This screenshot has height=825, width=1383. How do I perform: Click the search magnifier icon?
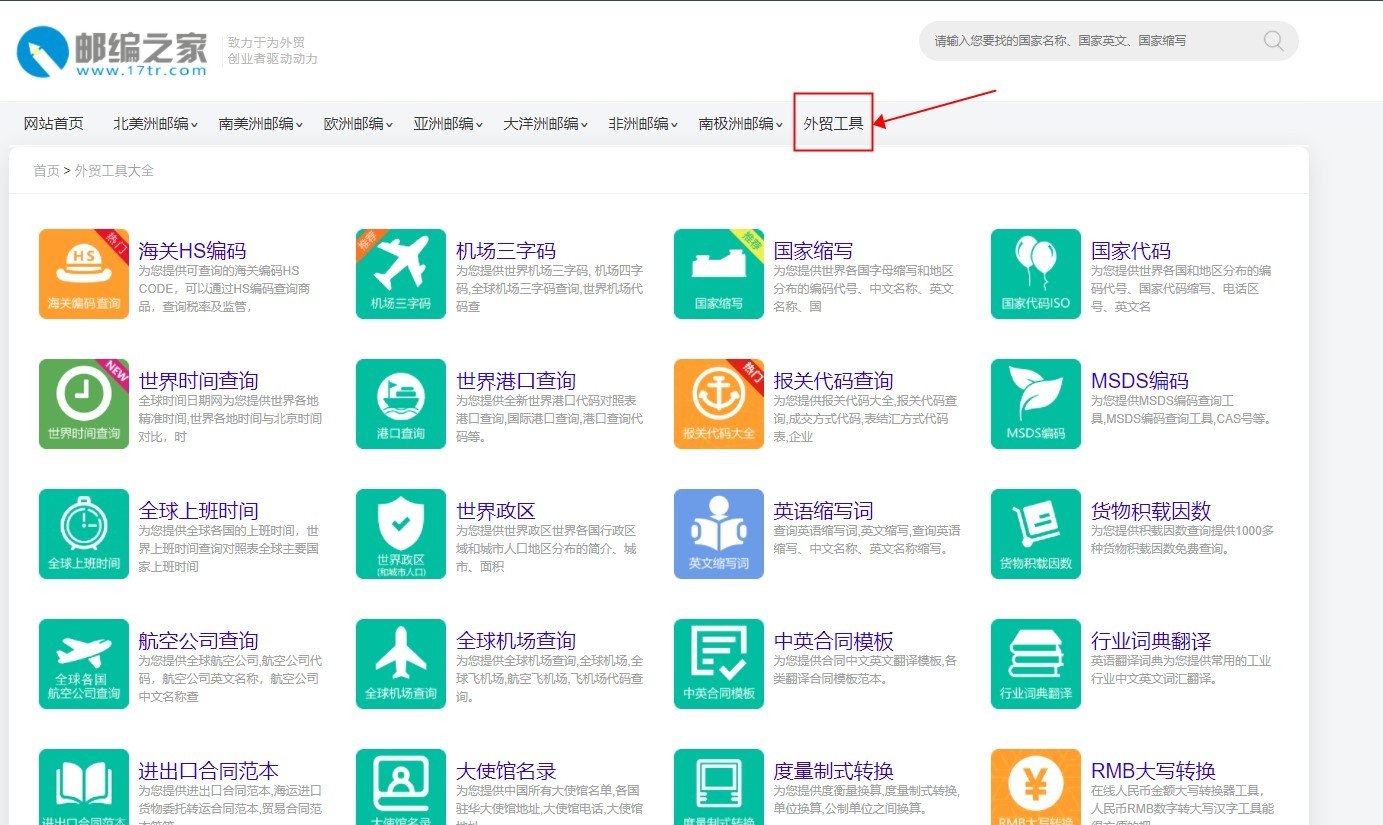point(1271,41)
